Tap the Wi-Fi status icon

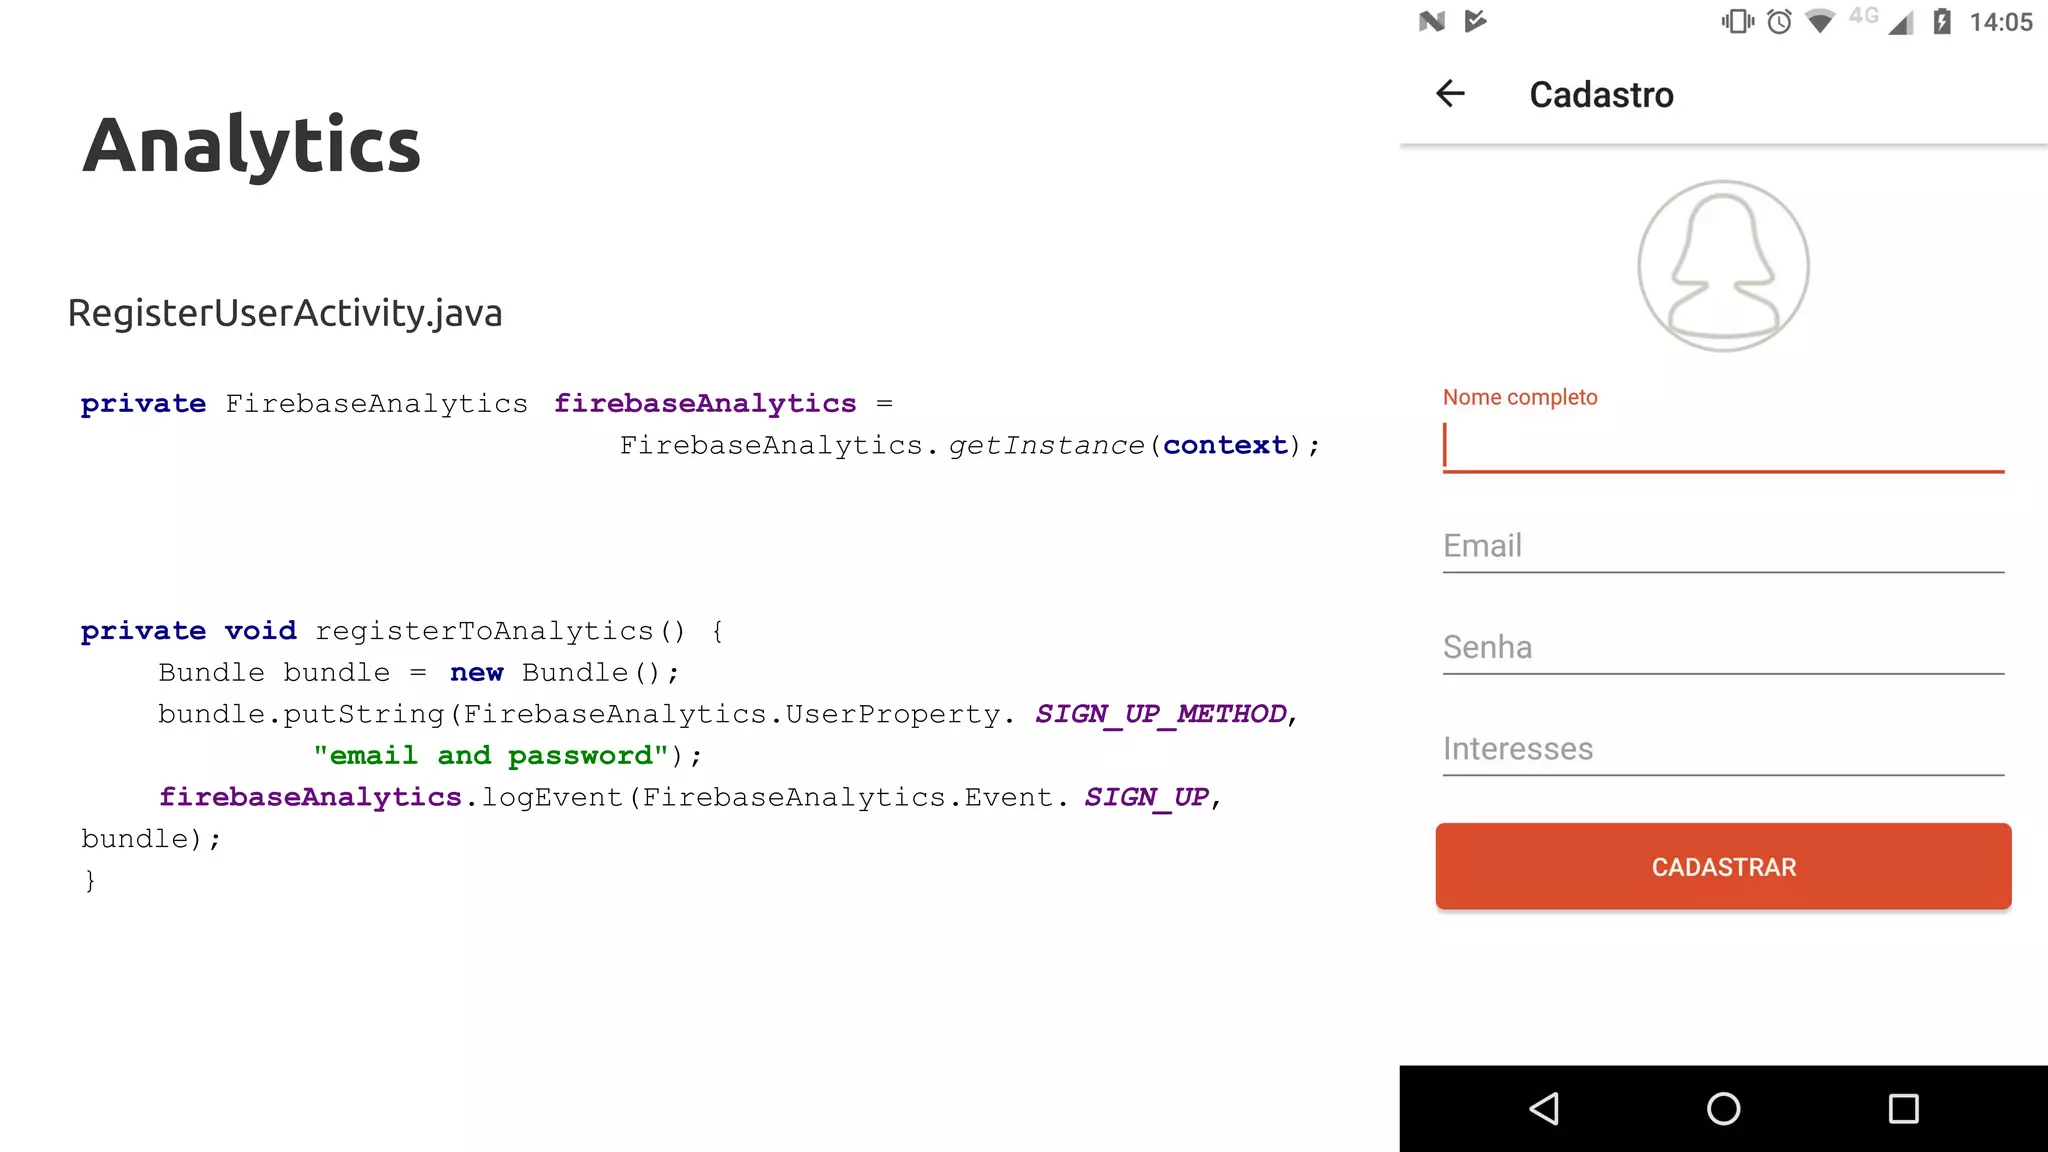click(x=1820, y=21)
